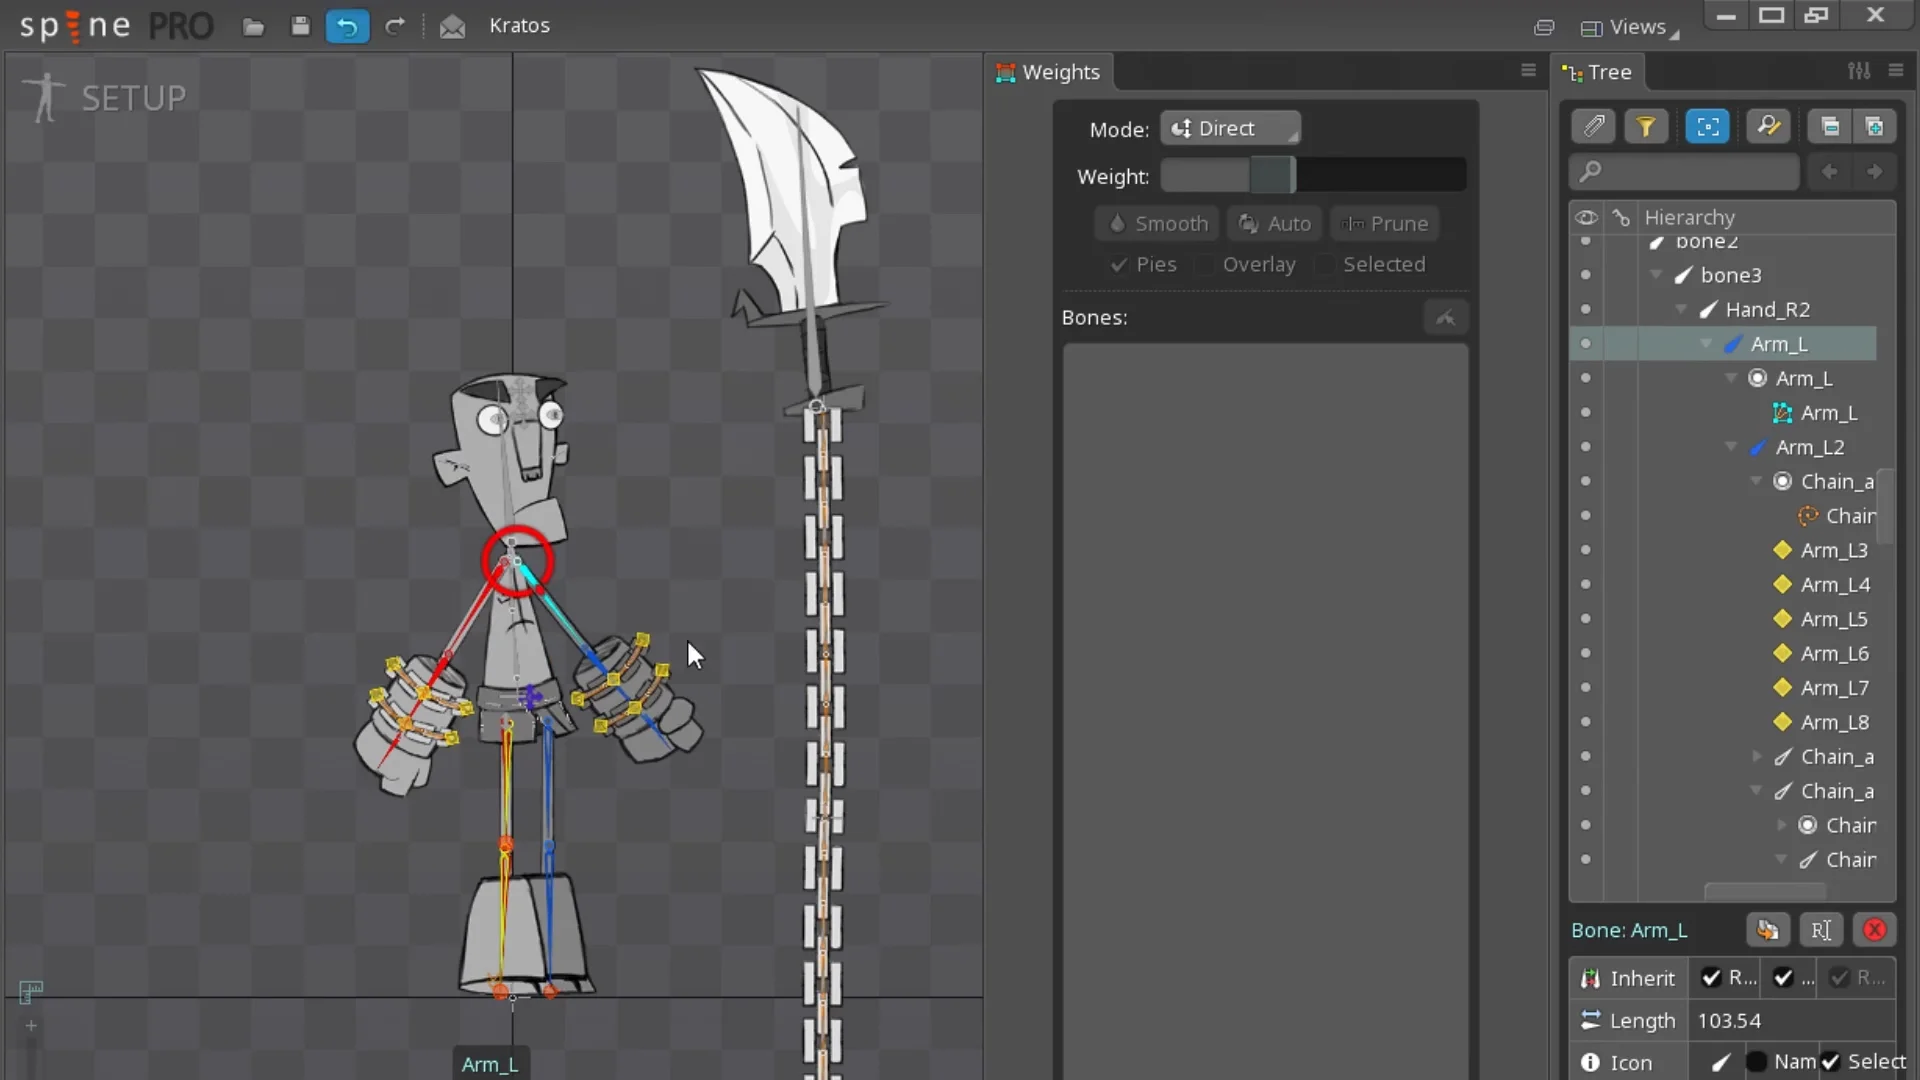Collapse the bone3 tree node
The width and height of the screenshot is (1920, 1080).
tap(1658, 275)
